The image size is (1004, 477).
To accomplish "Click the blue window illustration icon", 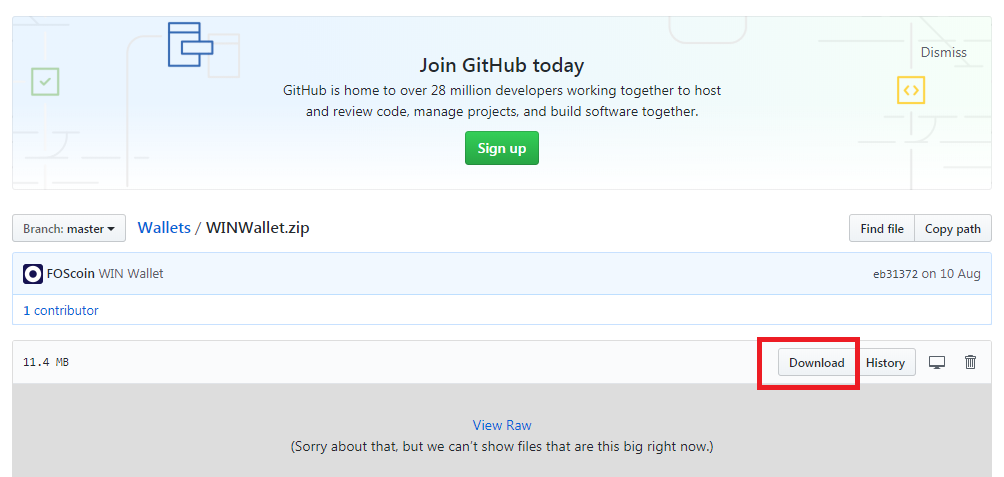I will (189, 44).
